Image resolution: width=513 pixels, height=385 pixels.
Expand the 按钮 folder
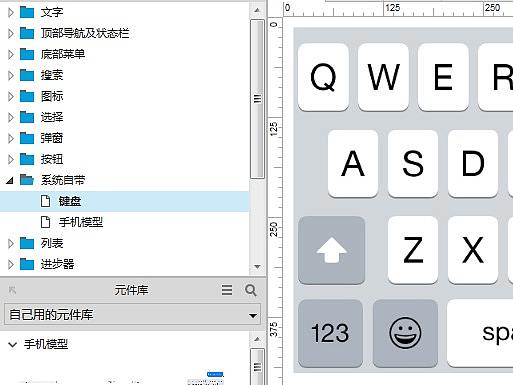point(11,159)
